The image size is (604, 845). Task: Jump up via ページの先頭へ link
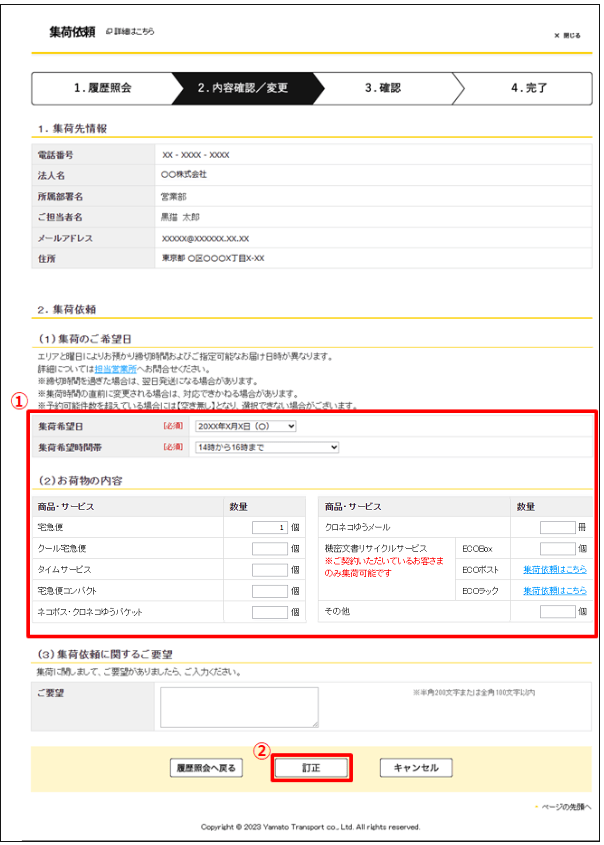(564, 807)
